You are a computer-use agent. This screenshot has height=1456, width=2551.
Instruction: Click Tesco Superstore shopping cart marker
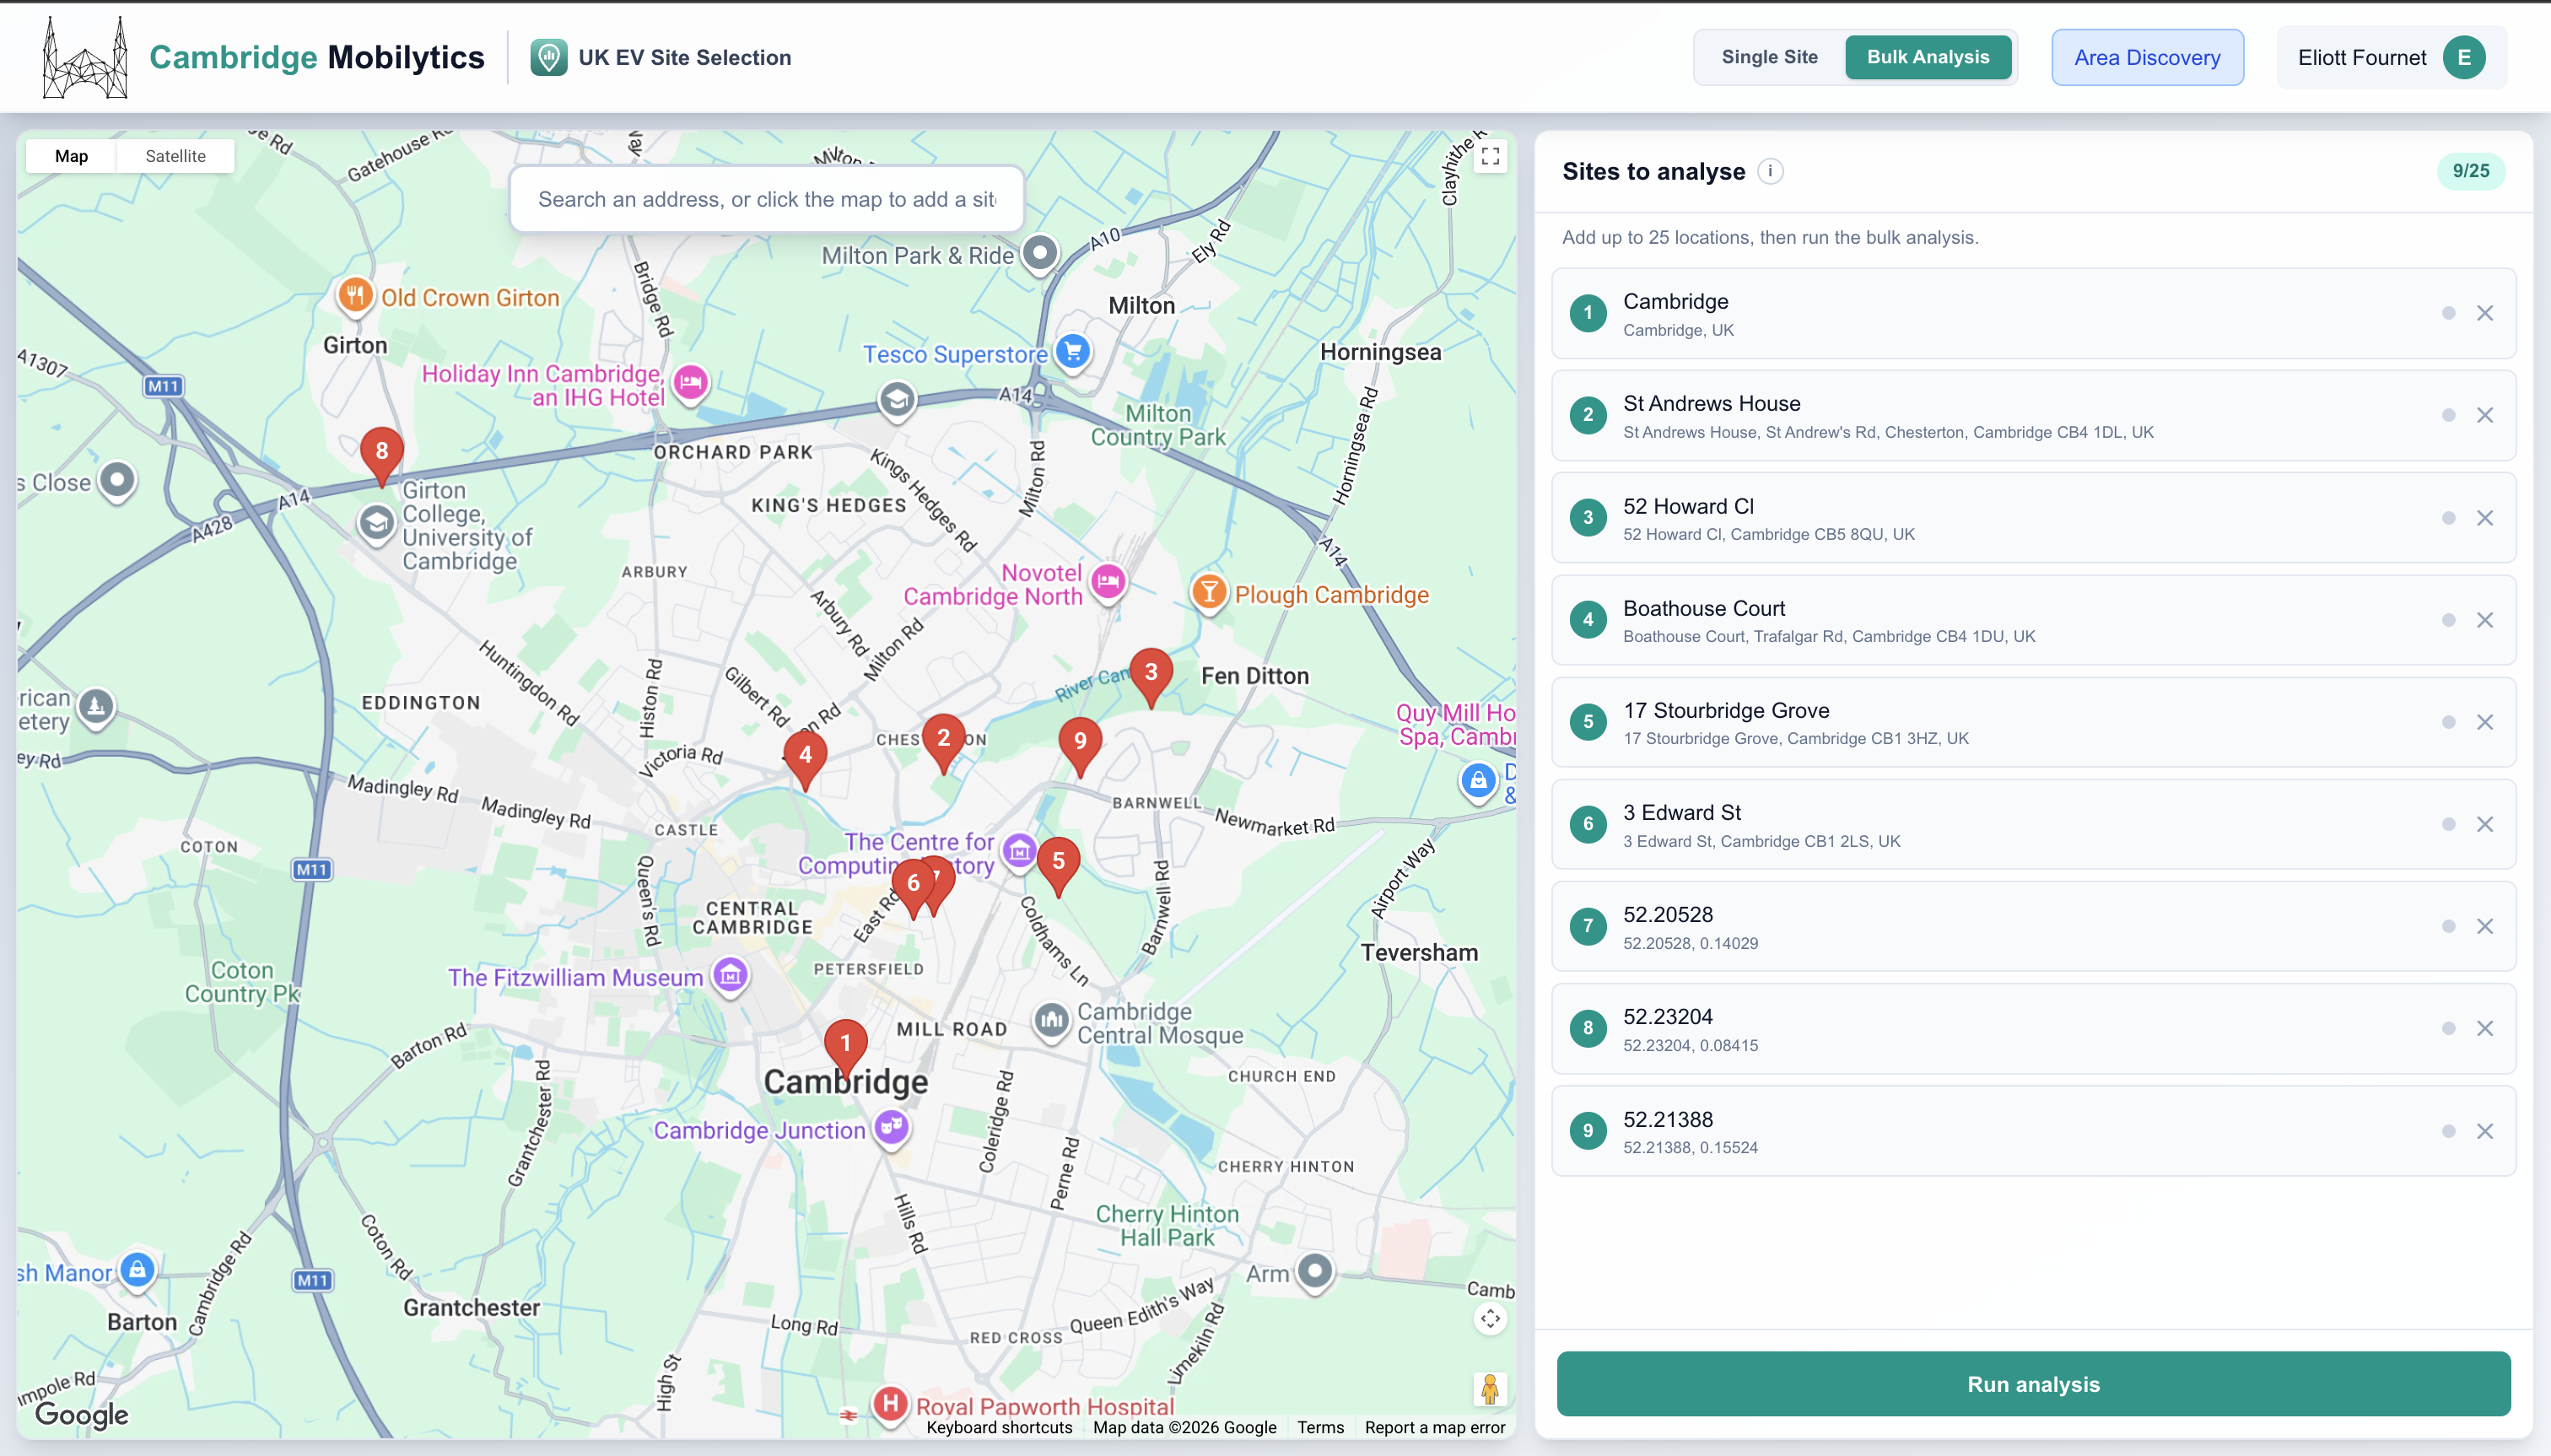1073,352
